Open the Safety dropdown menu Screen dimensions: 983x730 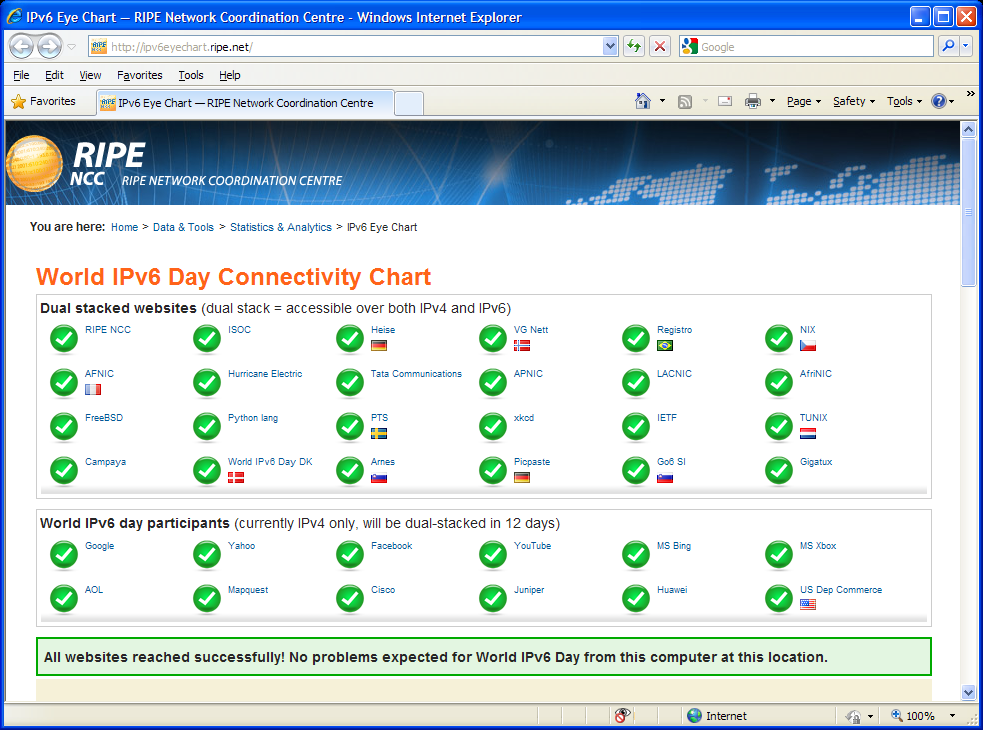pos(854,101)
